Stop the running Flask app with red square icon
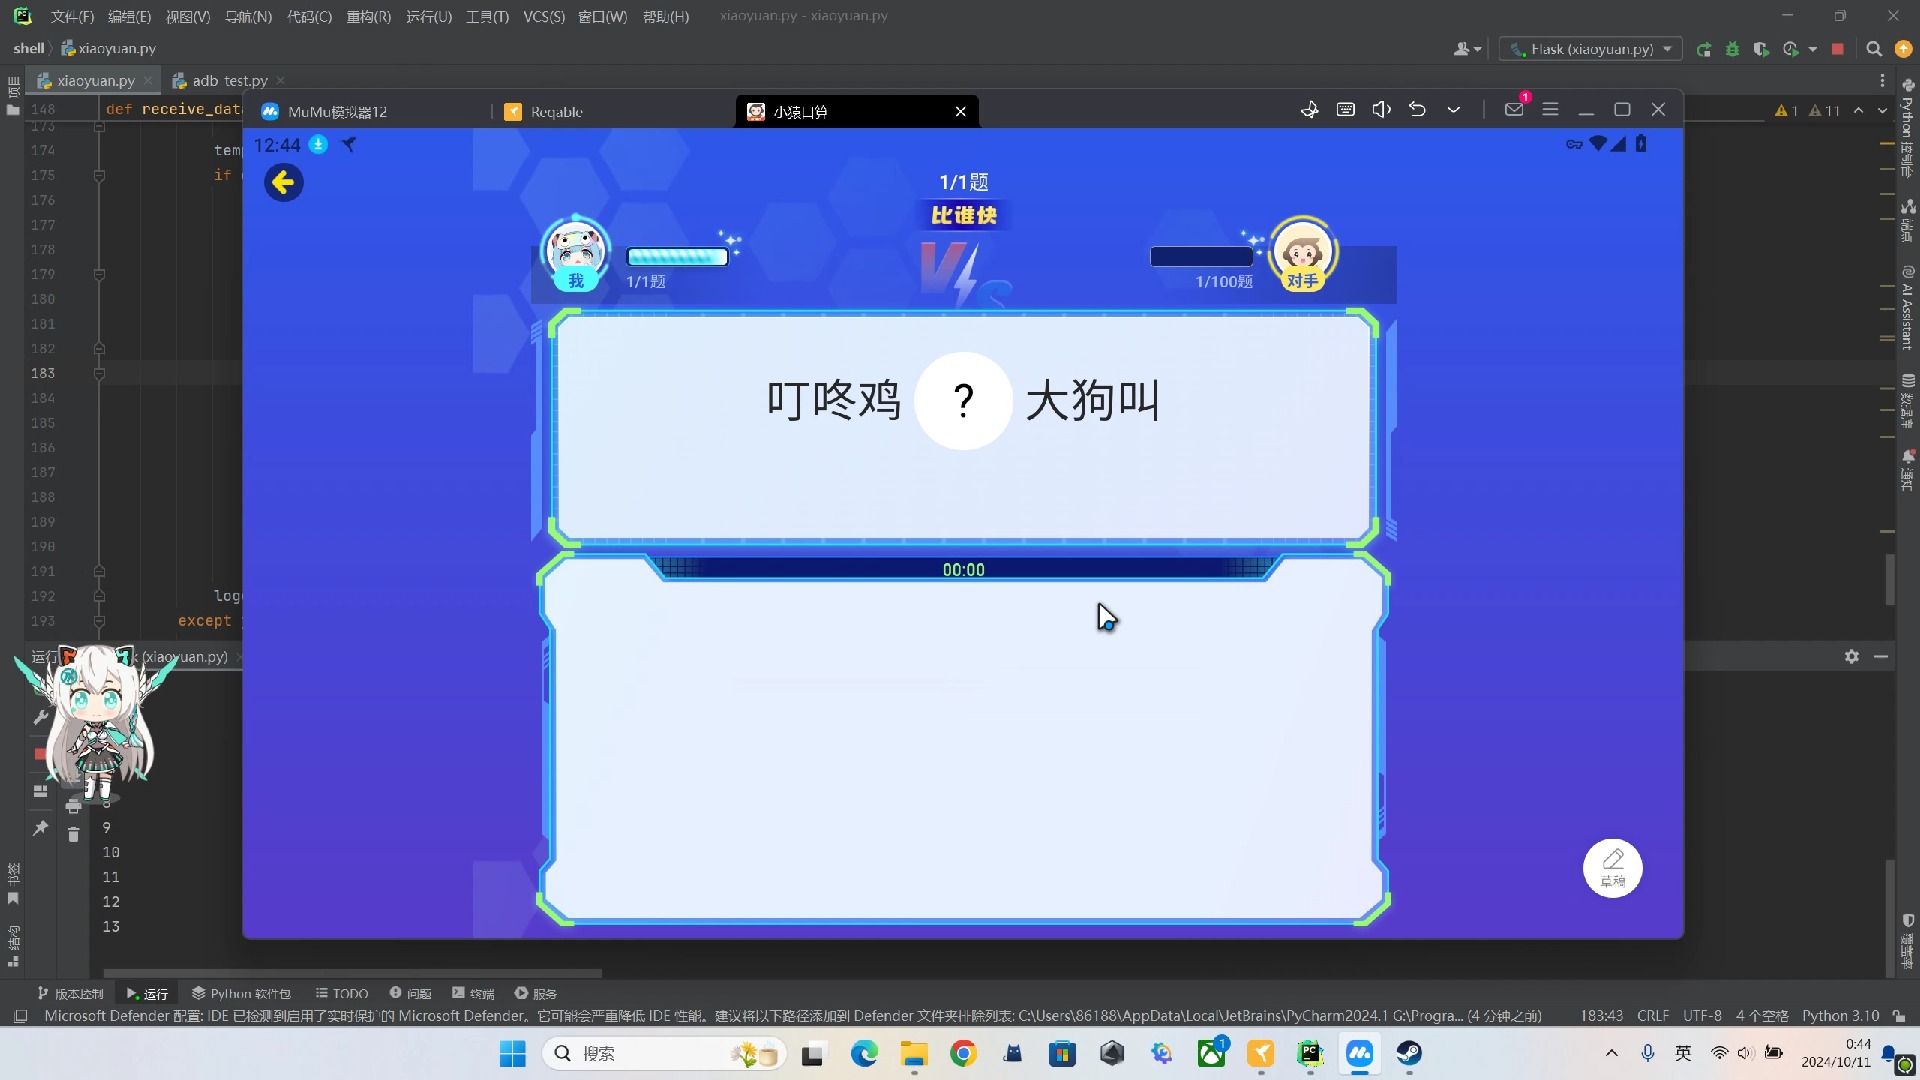The width and height of the screenshot is (1920, 1080). 1838,49
